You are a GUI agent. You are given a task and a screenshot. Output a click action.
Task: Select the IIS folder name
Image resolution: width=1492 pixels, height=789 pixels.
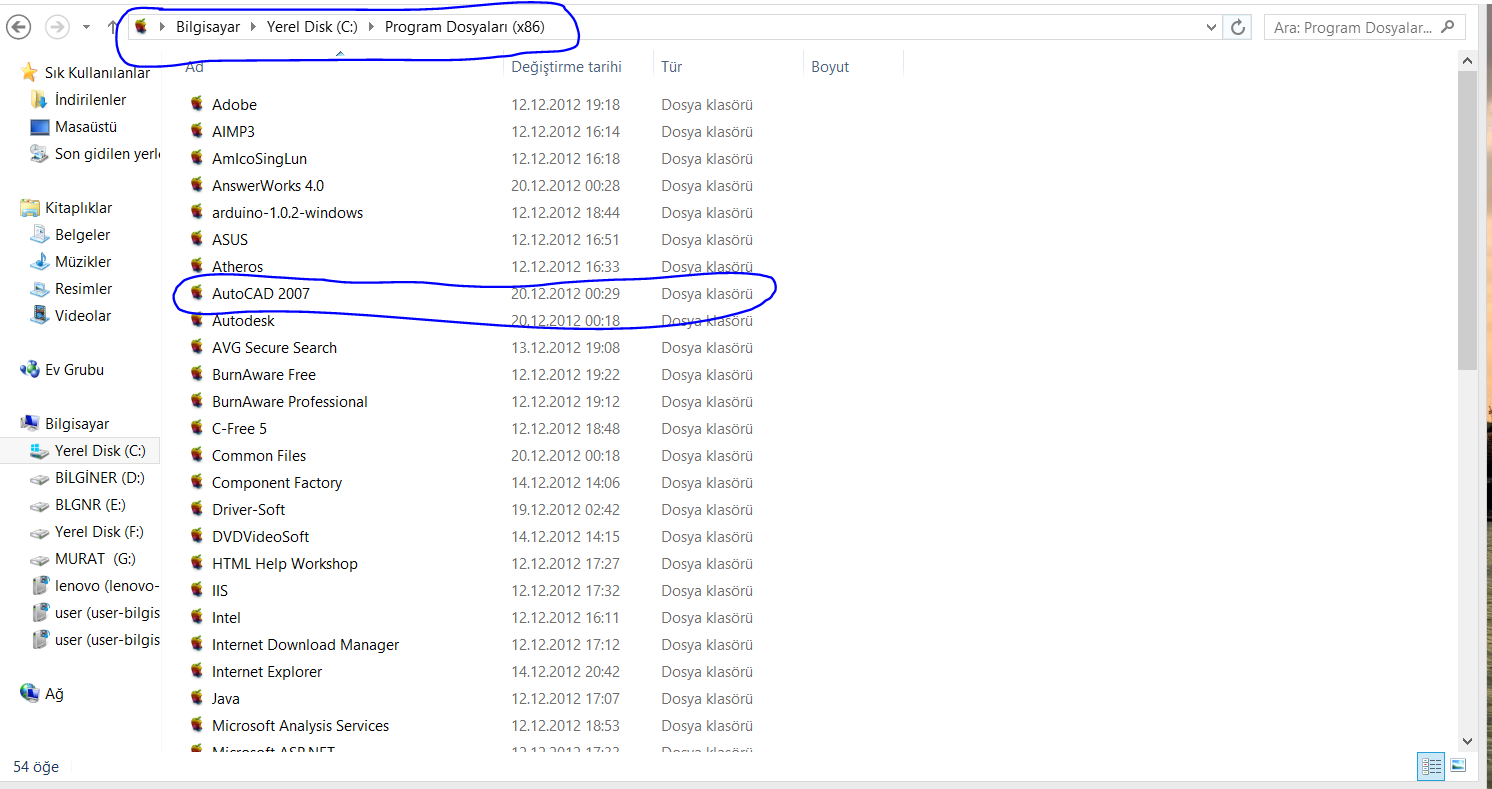pyautogui.click(x=220, y=591)
